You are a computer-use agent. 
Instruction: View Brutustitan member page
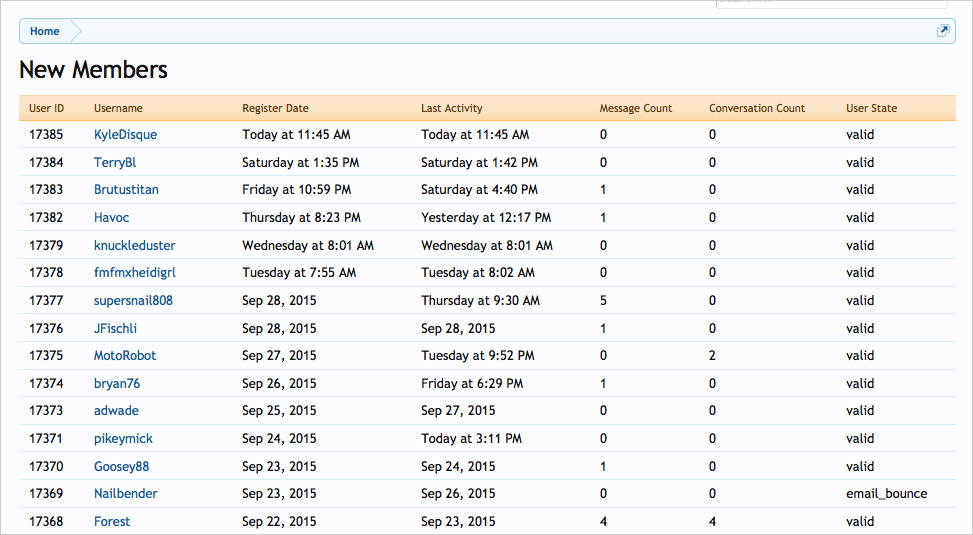(x=126, y=190)
